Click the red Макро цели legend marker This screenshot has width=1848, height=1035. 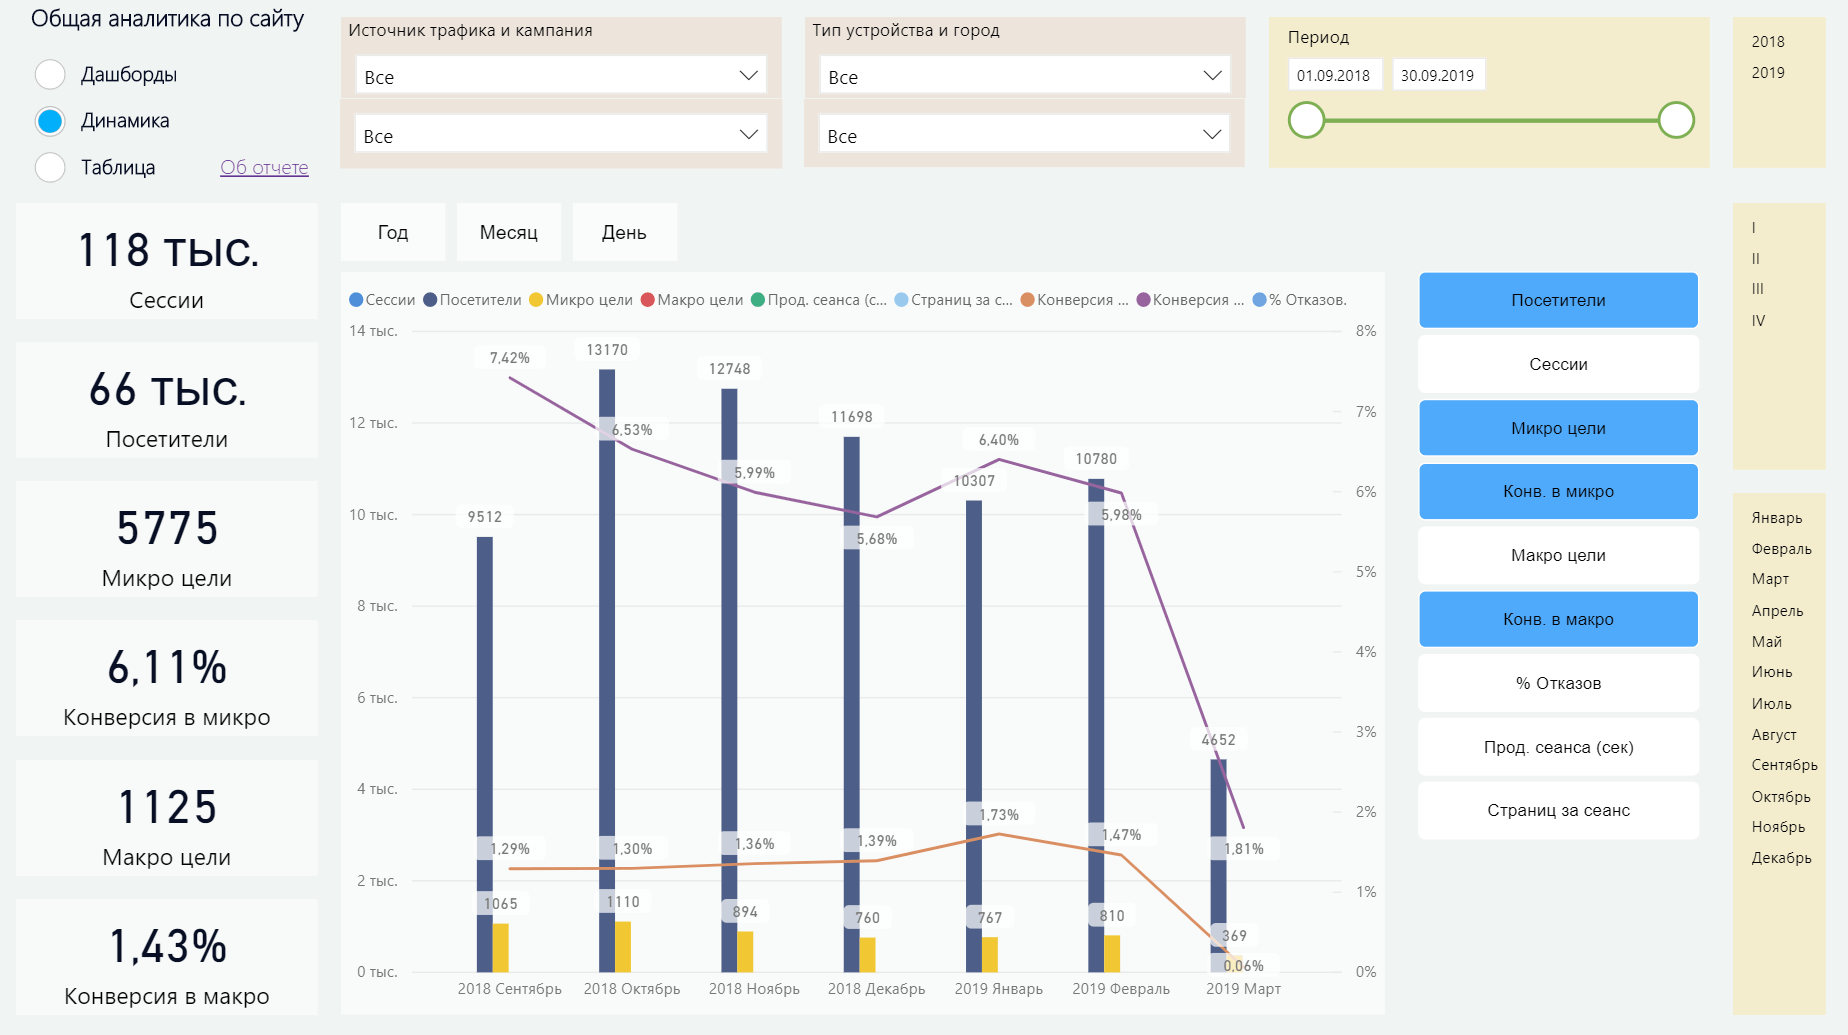pos(647,300)
